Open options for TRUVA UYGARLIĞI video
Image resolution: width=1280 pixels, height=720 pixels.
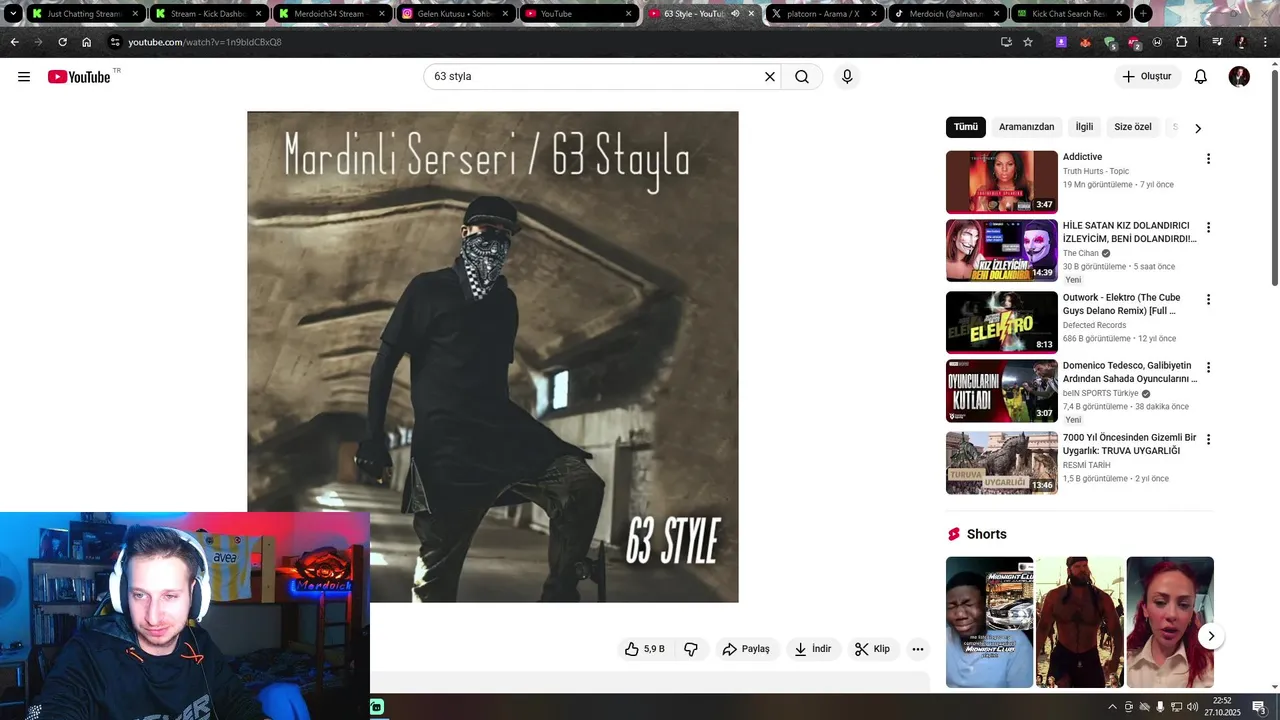[1208, 440]
